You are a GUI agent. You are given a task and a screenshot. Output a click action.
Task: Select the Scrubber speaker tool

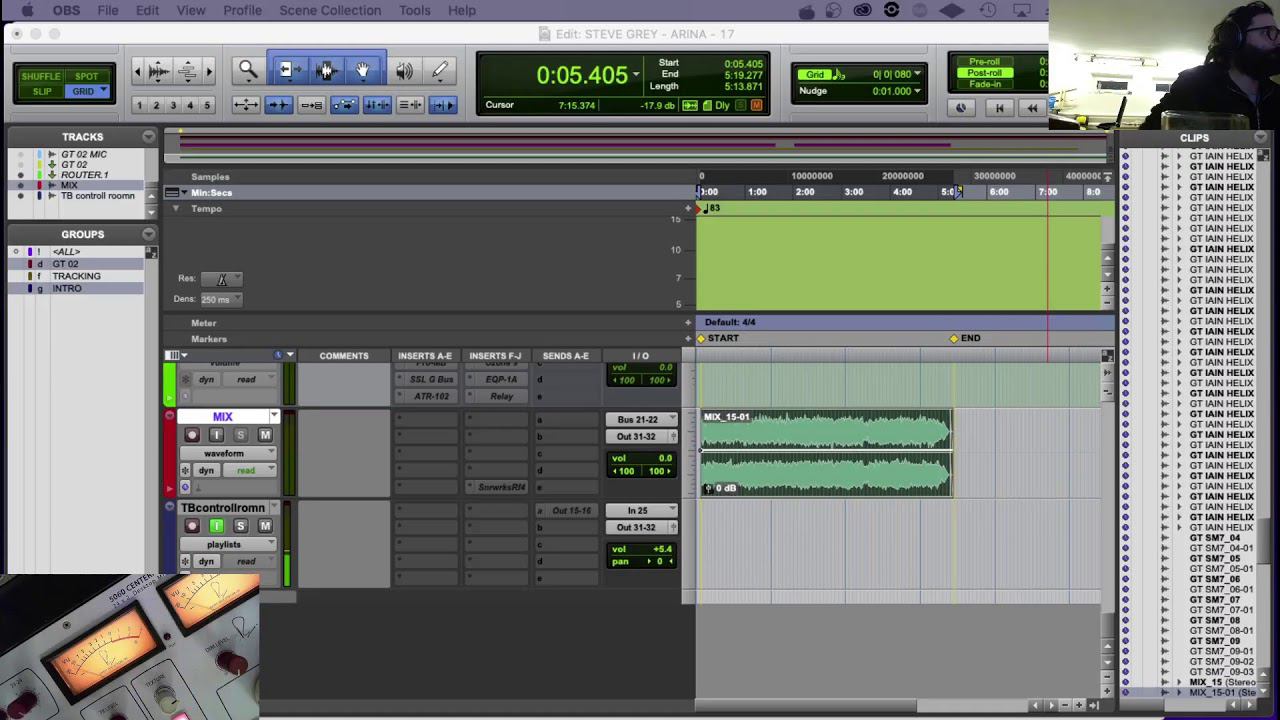[x=404, y=70]
